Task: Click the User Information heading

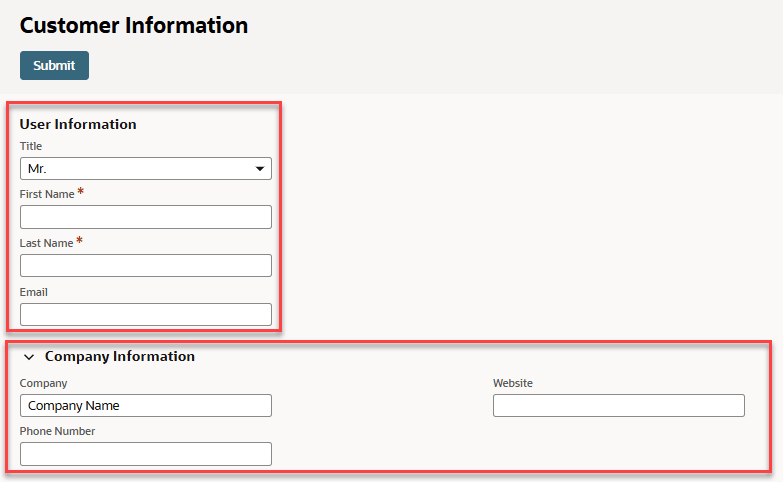Action: (x=78, y=124)
